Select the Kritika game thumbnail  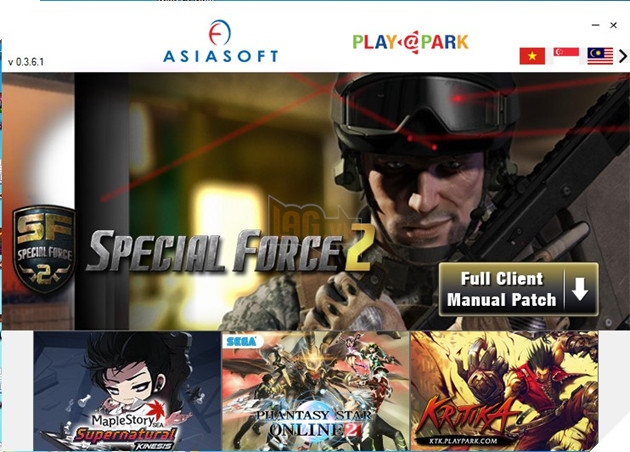(504, 391)
